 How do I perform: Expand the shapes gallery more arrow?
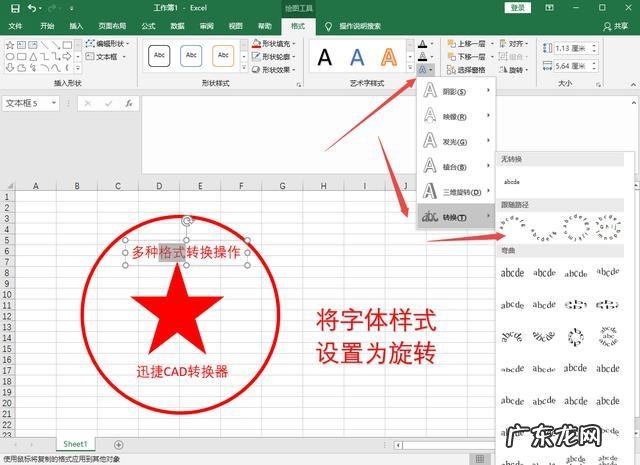(78, 68)
